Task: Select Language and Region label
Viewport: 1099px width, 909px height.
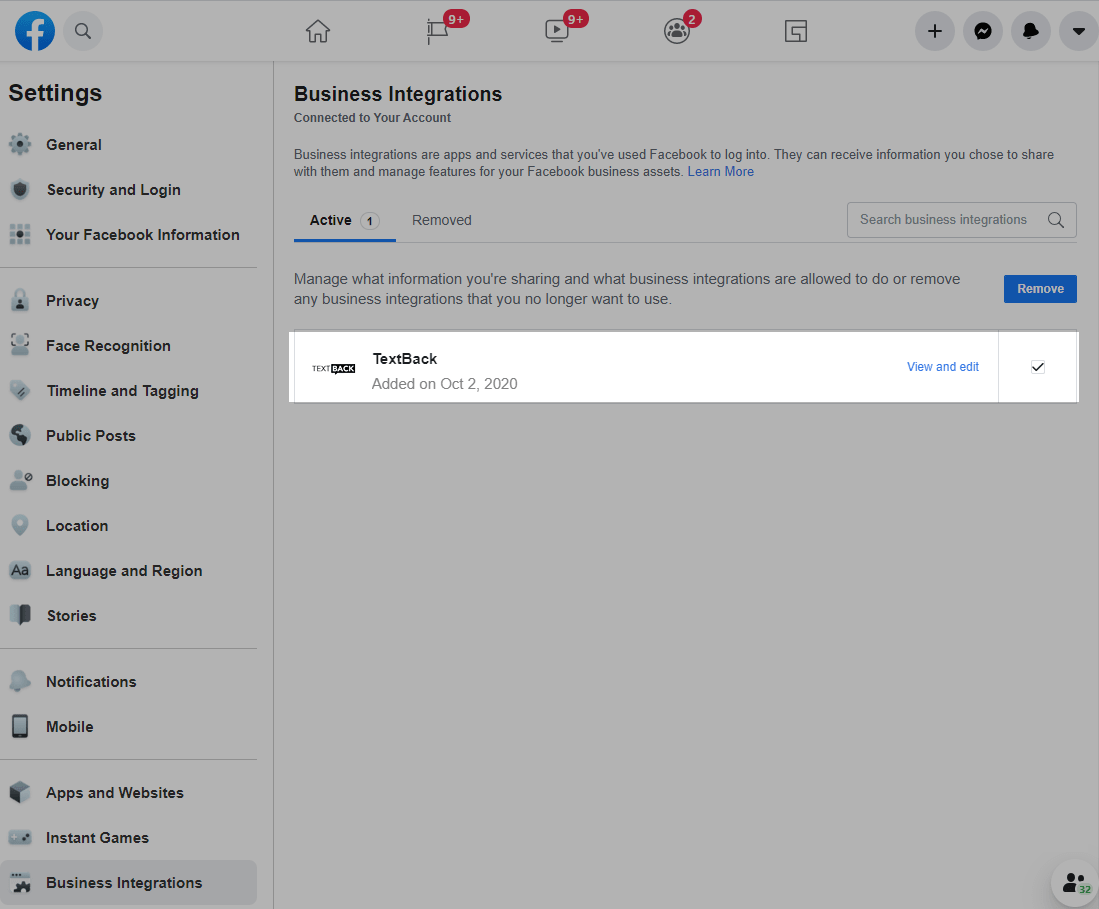Action: click(x=124, y=571)
